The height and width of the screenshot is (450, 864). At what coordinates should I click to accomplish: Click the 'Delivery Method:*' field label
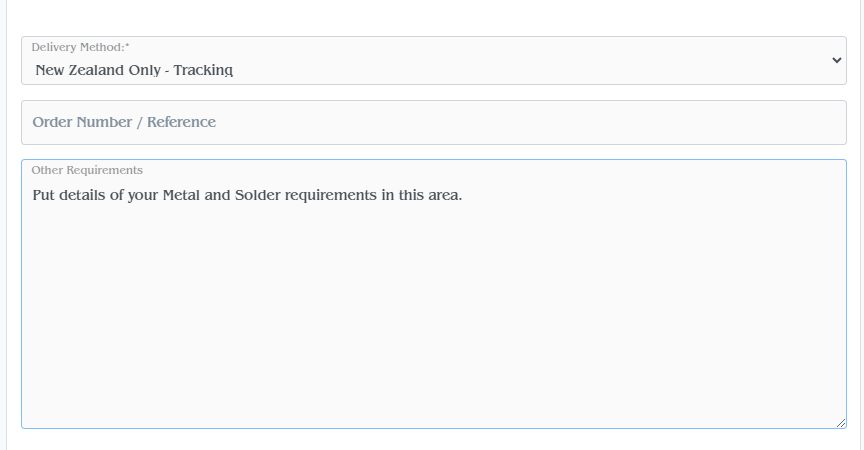[x=80, y=47]
